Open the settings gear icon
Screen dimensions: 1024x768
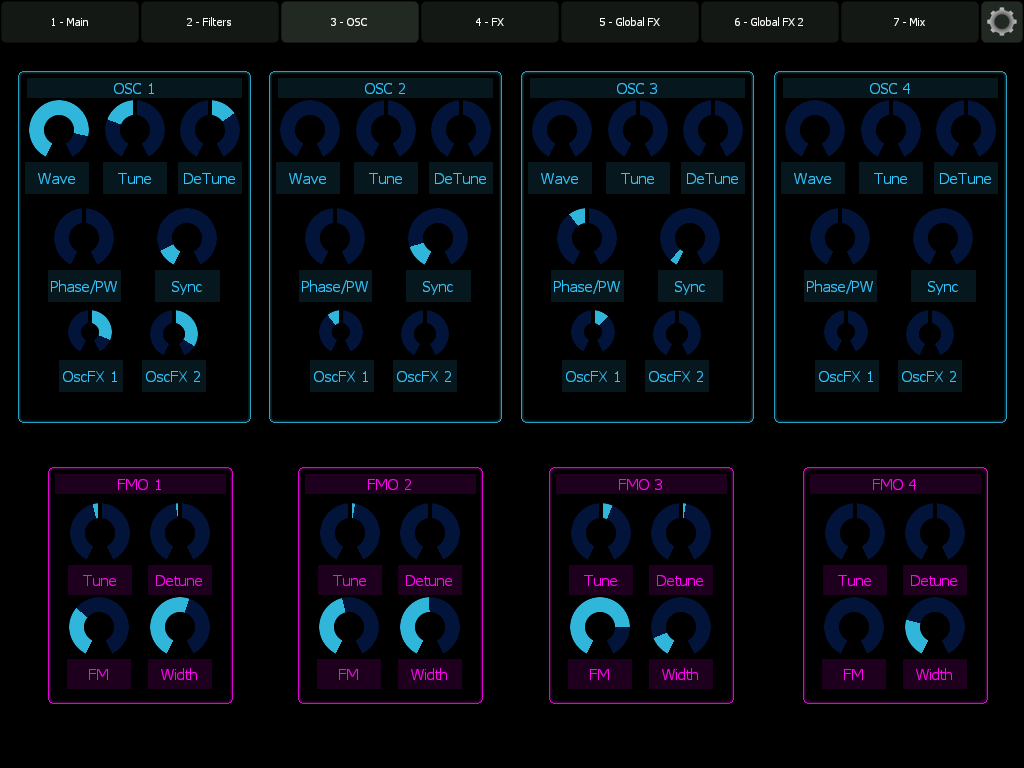click(x=1002, y=22)
